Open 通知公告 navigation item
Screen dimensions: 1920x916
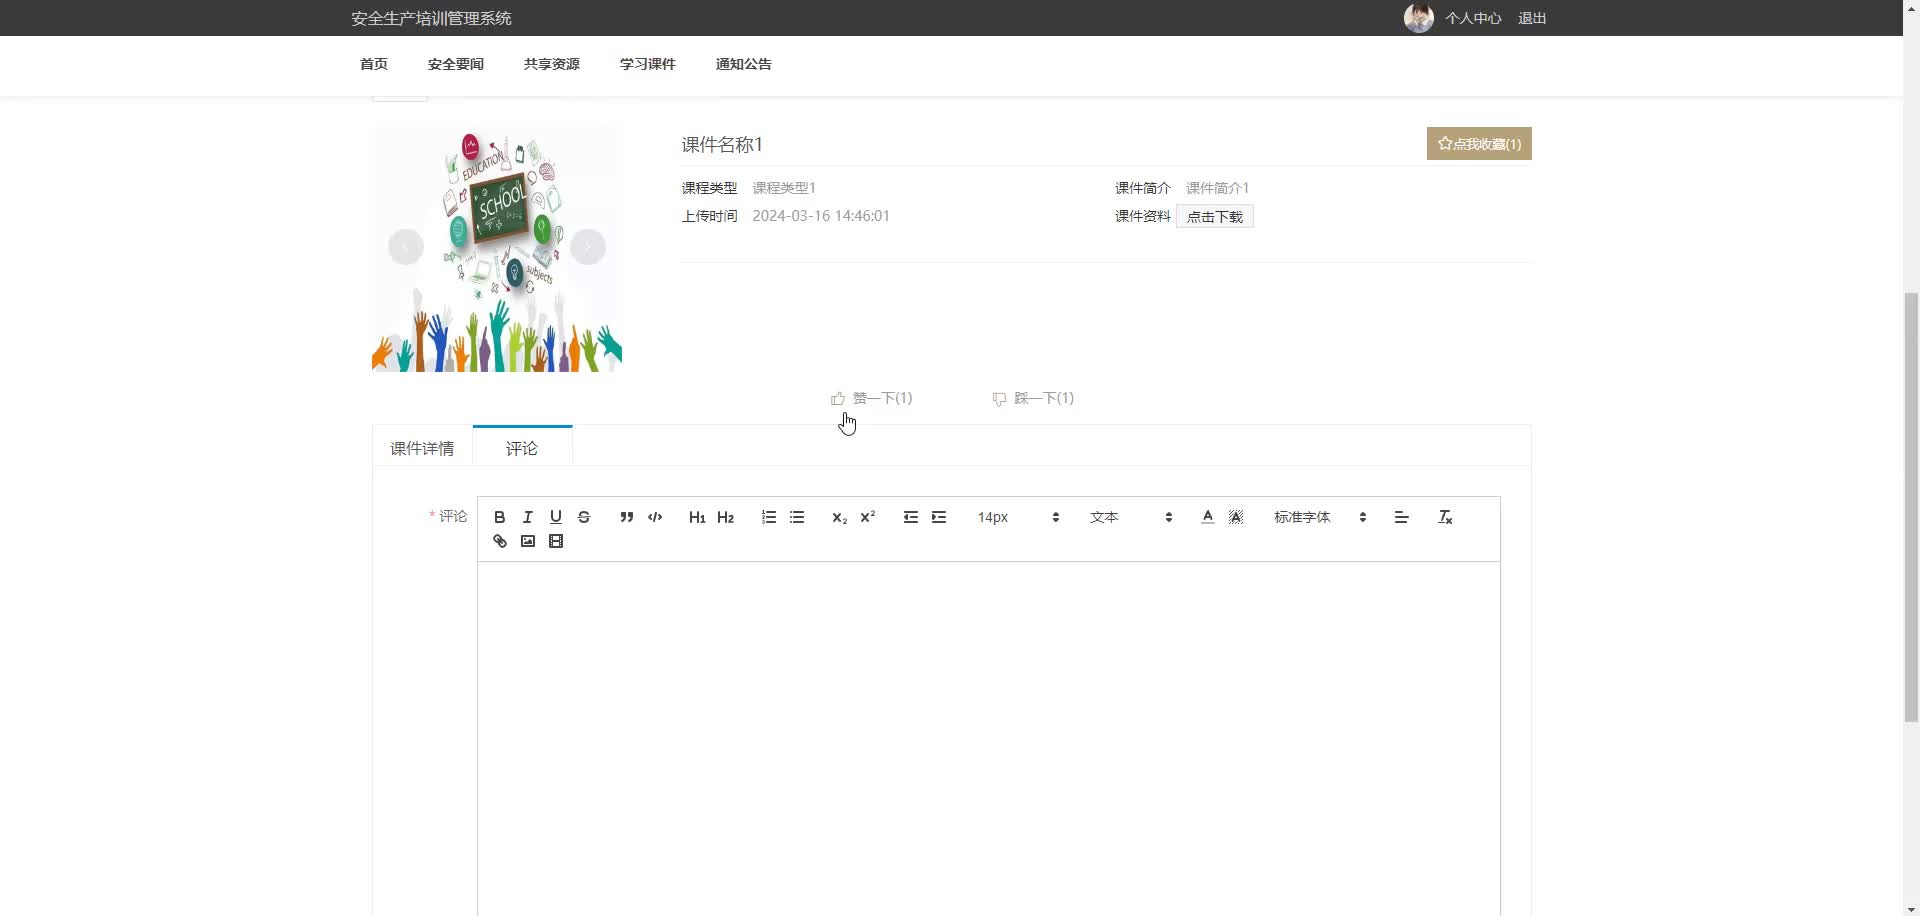[x=744, y=64]
